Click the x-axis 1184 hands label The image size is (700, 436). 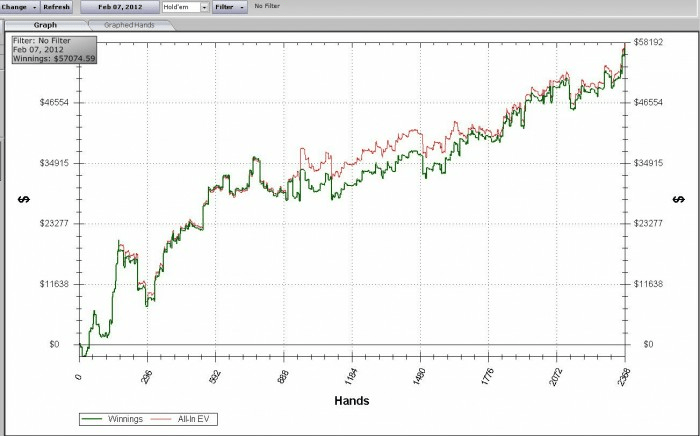[351, 377]
